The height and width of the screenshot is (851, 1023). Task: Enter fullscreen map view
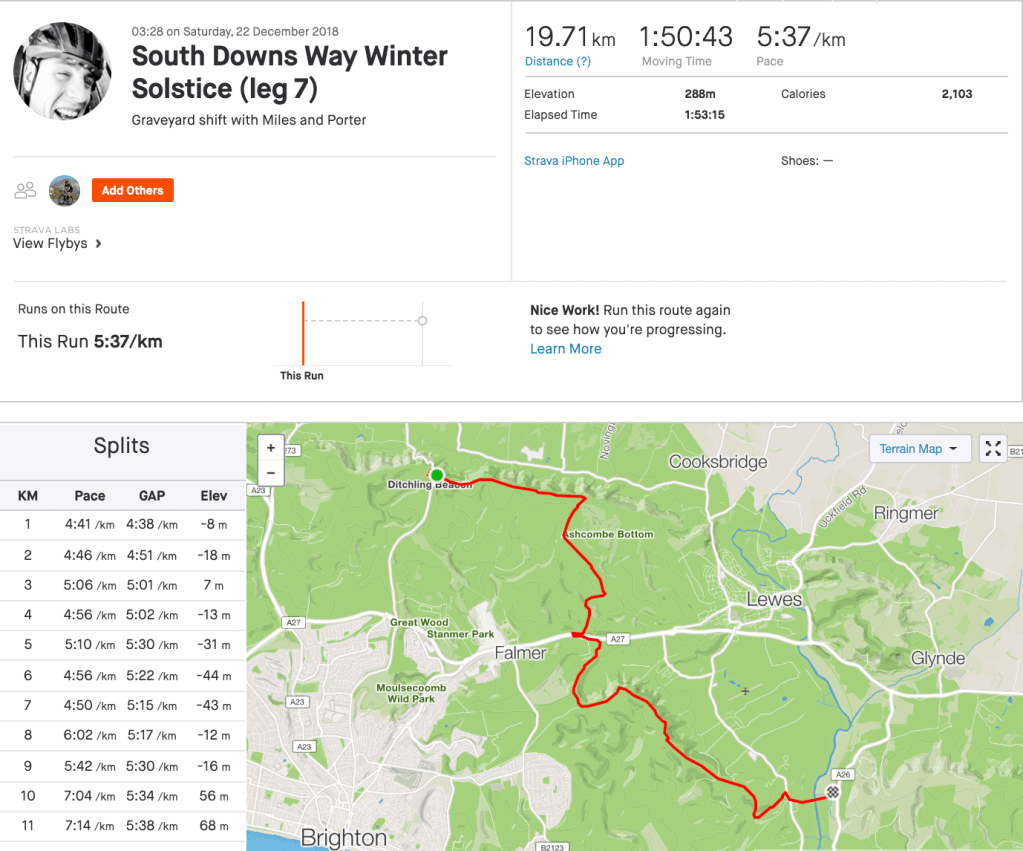point(992,449)
